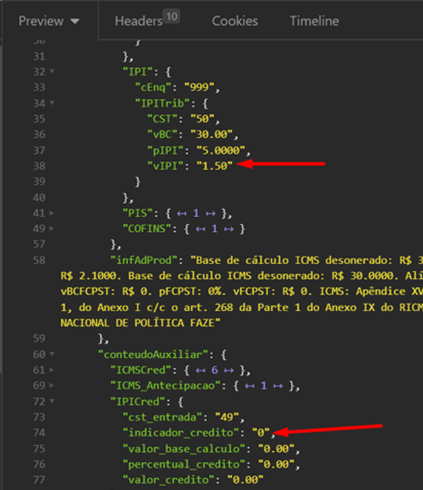Switch to the Cookies tab
Image resolution: width=423 pixels, height=490 pixels.
235,21
